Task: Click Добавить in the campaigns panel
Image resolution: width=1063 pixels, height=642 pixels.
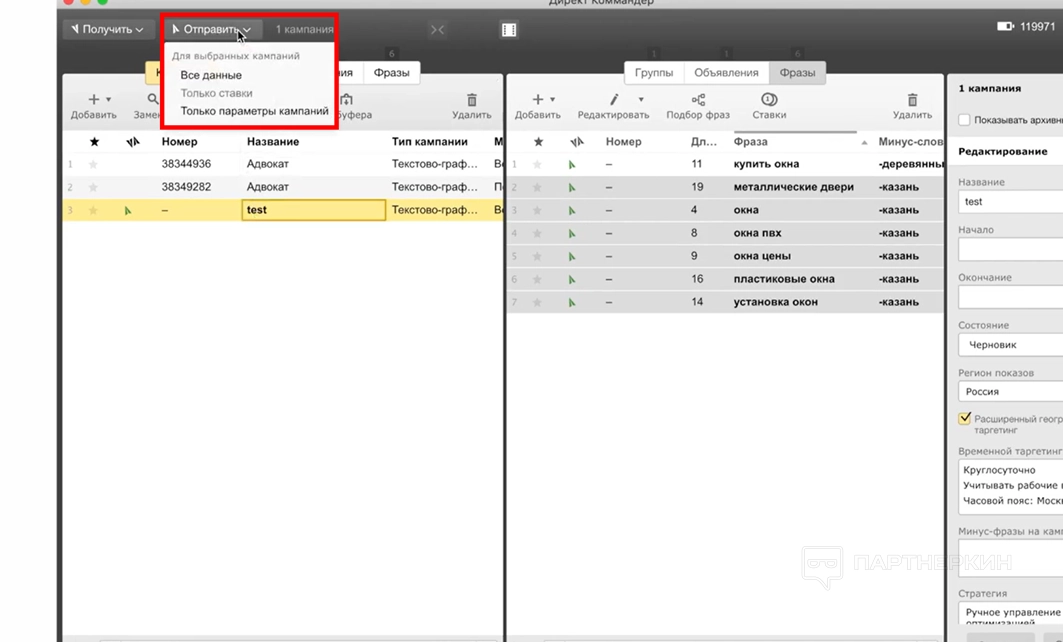Action: click(x=94, y=106)
